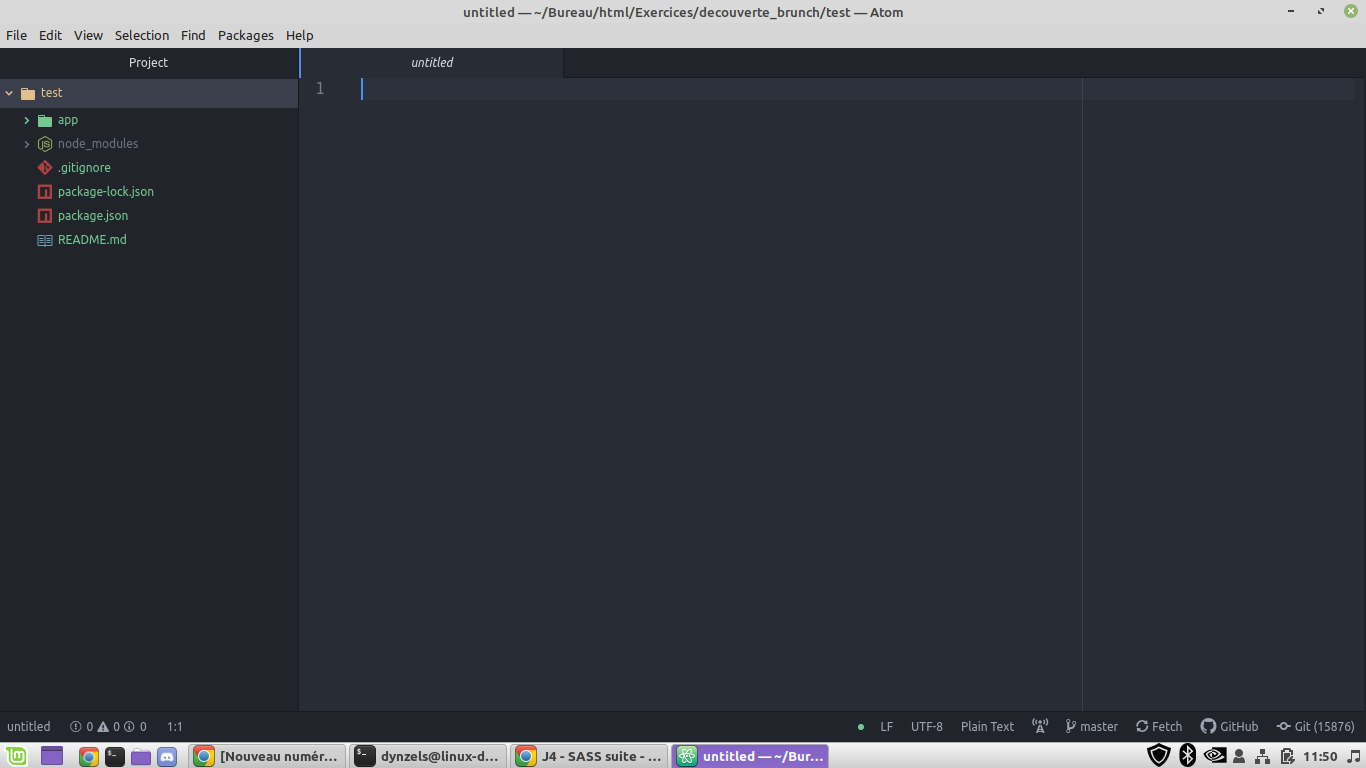This screenshot has width=1366, height=768.
Task: Collapse the test project folder chevron
Action: (9, 93)
